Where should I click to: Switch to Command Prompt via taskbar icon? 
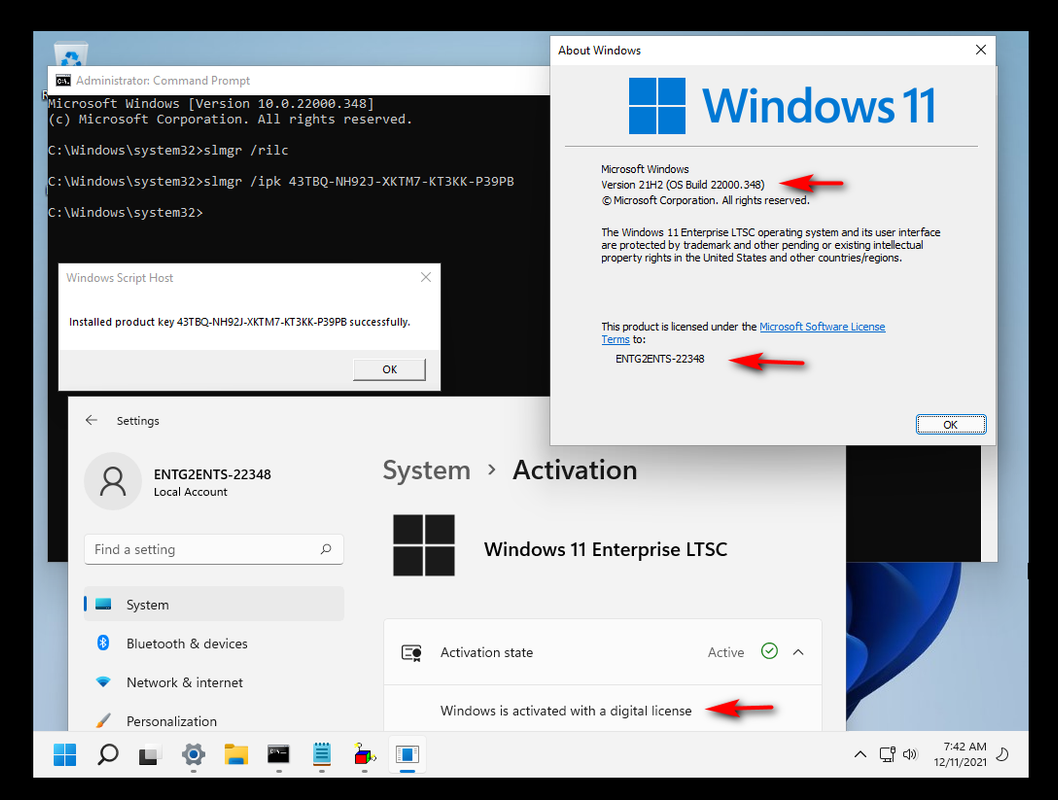point(279,754)
